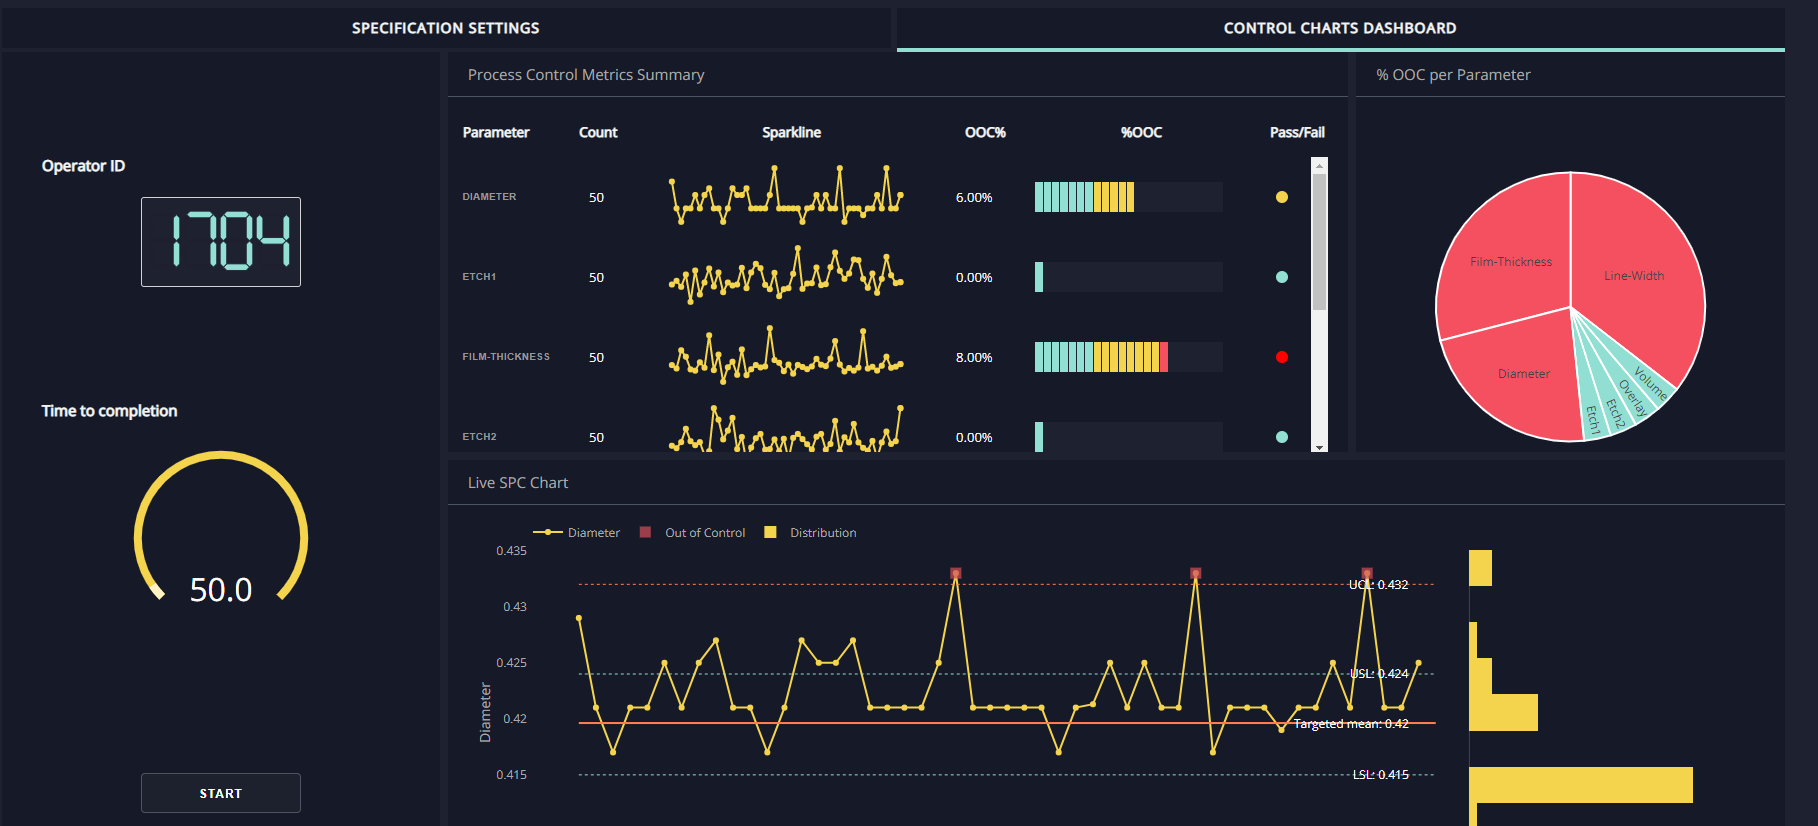1818x826 pixels.
Task: Click the Etch1 %OOC progress bar
Action: point(1128,277)
